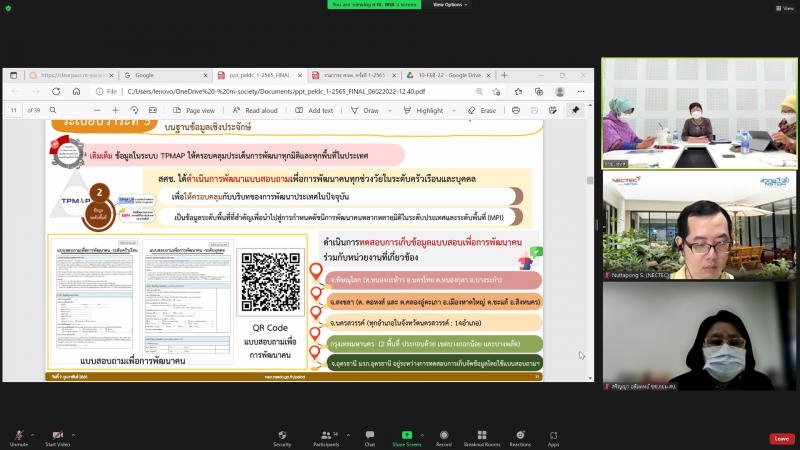This screenshot has height=450, width=800.
Task: Open browser settings and more menu
Action: (x=581, y=92)
